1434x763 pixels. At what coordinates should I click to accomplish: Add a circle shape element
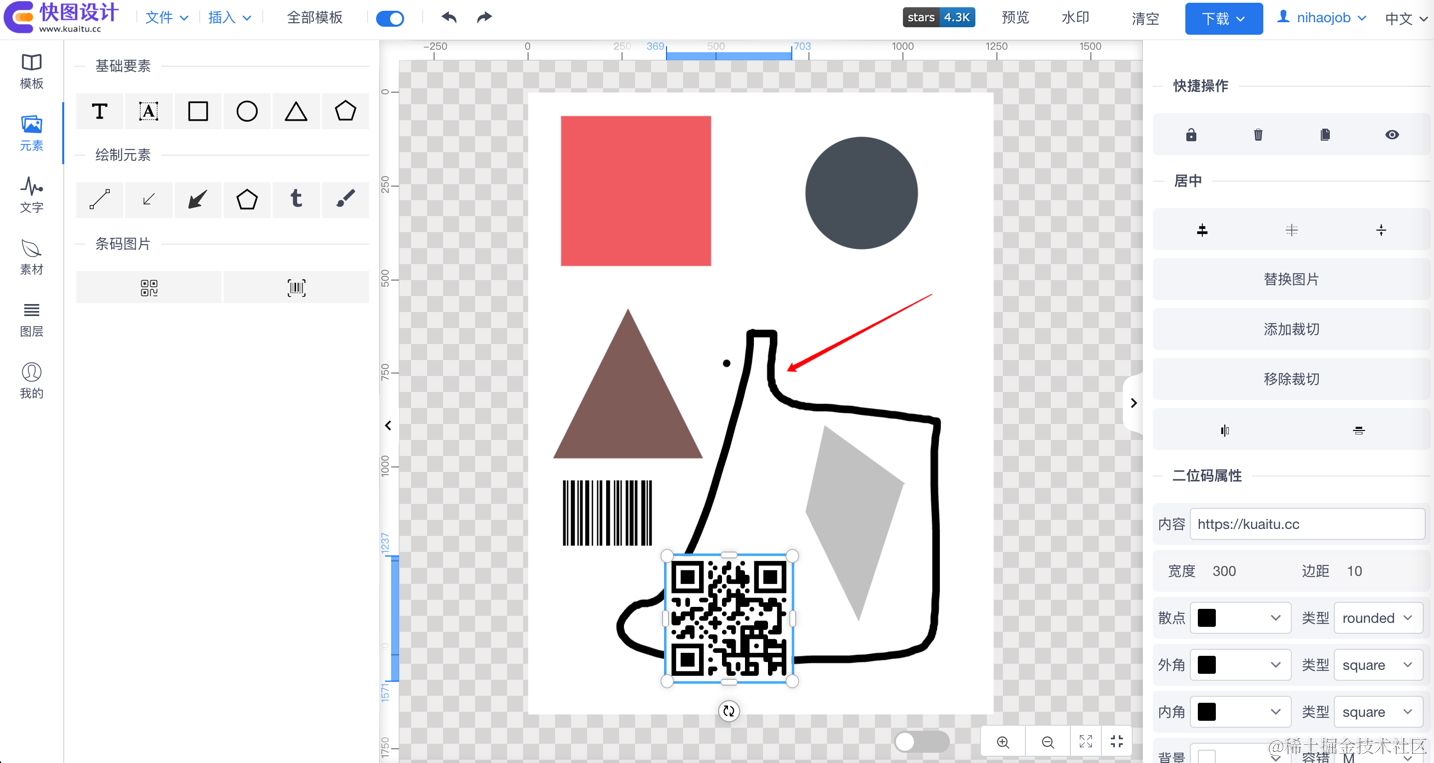point(247,111)
